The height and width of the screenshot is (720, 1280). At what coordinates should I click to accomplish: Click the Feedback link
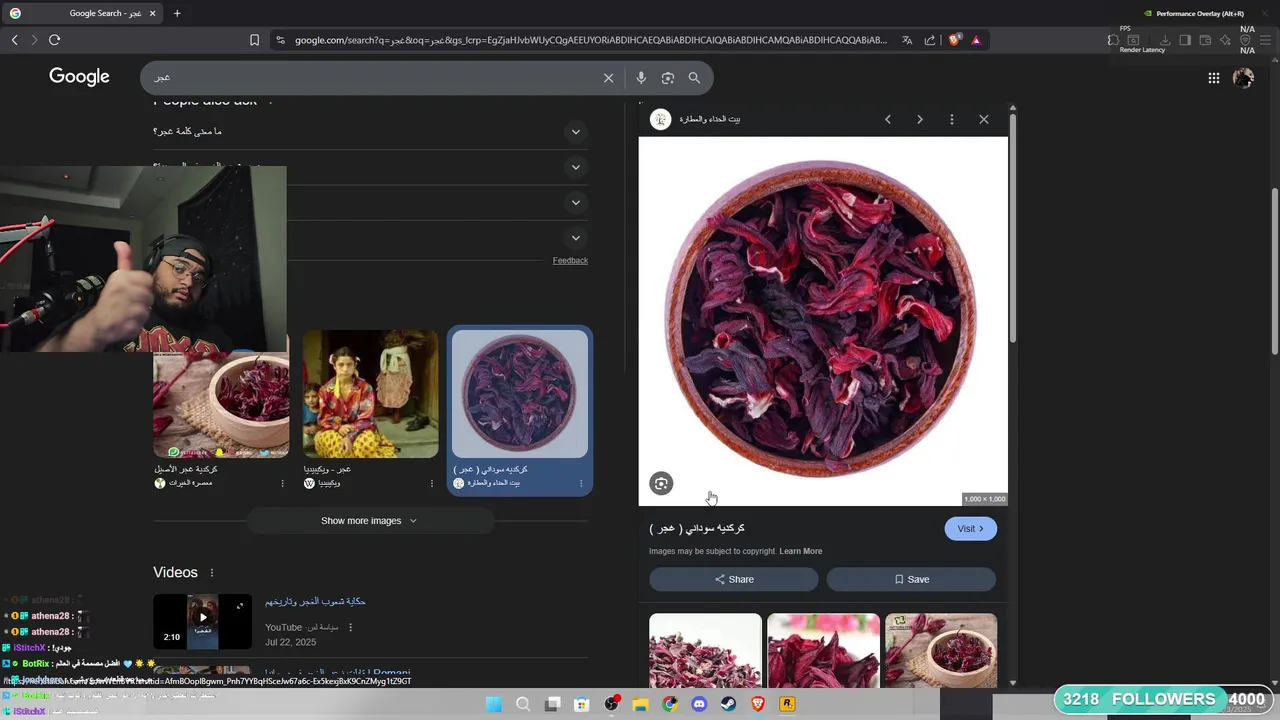pos(570,261)
